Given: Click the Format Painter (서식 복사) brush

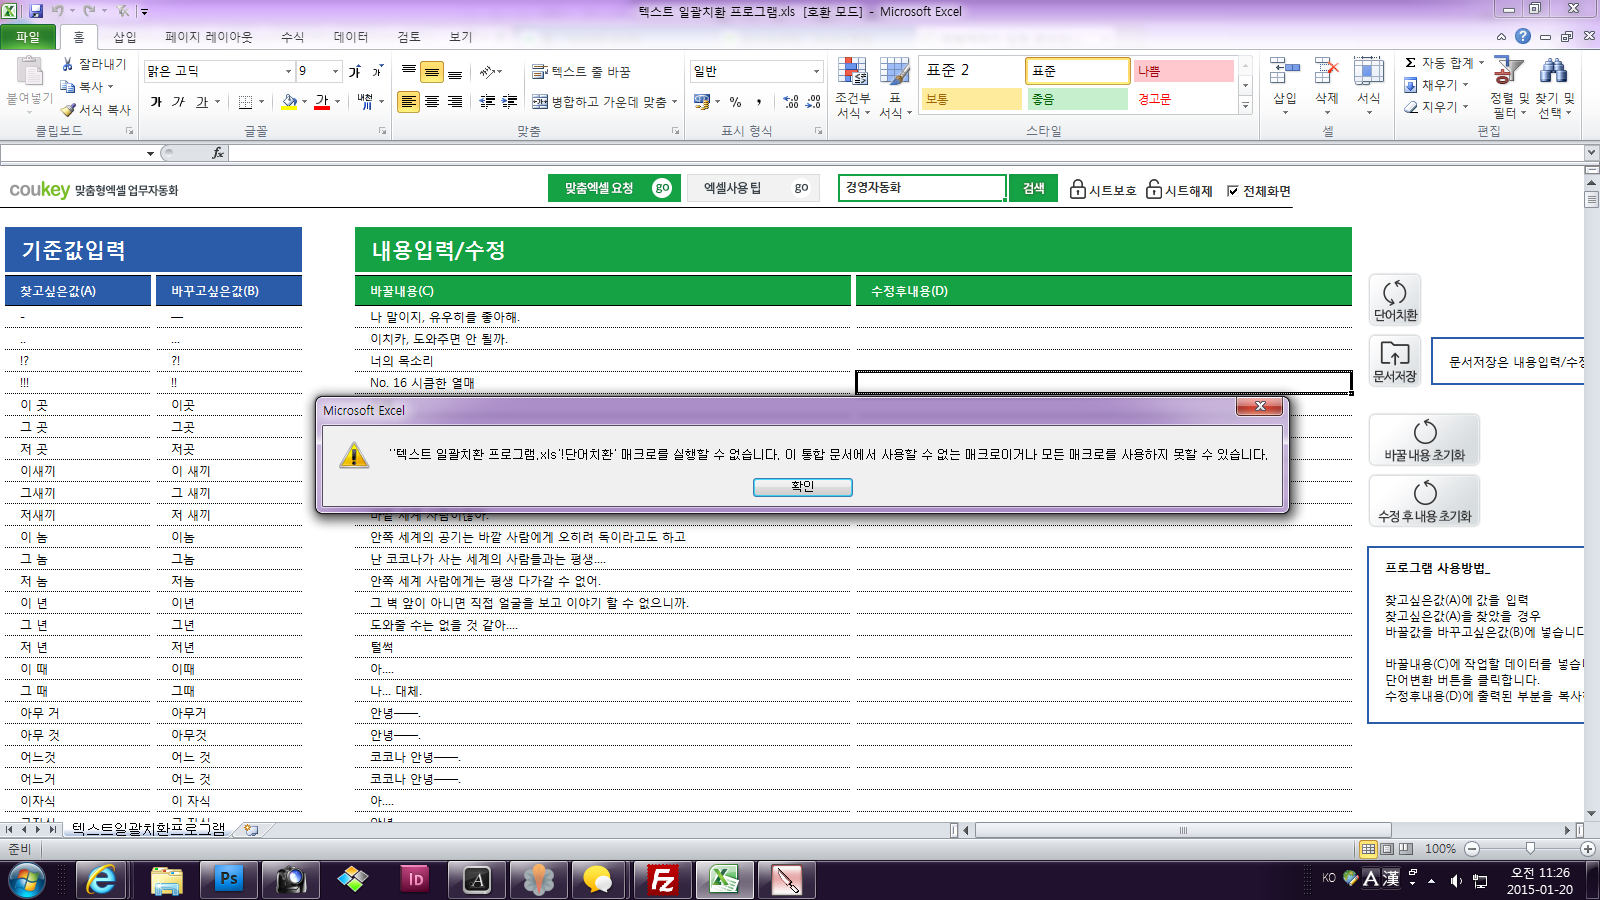Looking at the screenshot, I should [x=68, y=109].
